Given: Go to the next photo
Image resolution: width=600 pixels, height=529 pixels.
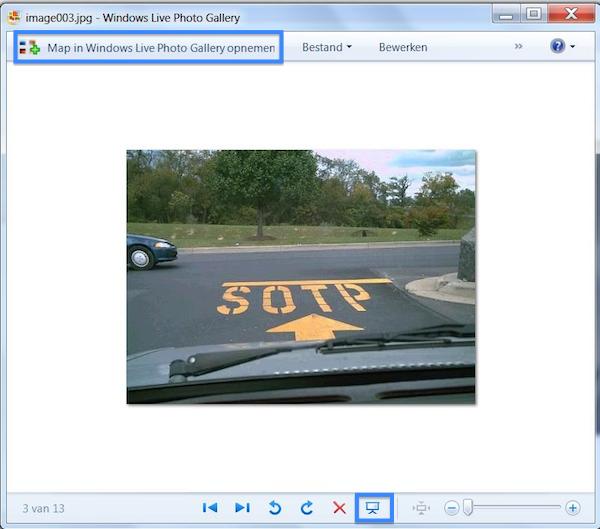Looking at the screenshot, I should [x=243, y=508].
